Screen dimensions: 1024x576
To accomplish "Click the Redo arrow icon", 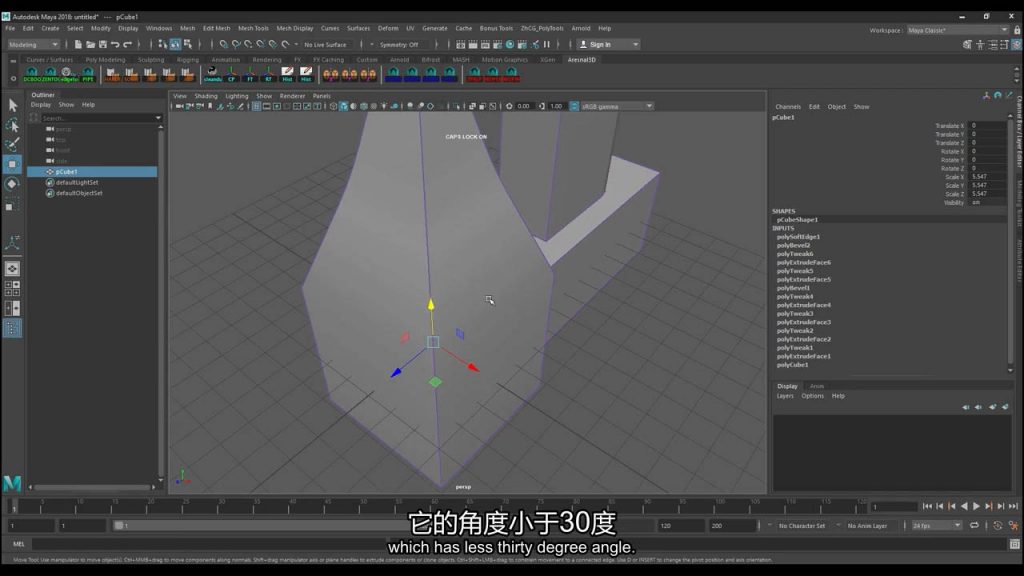I will click(x=128, y=44).
